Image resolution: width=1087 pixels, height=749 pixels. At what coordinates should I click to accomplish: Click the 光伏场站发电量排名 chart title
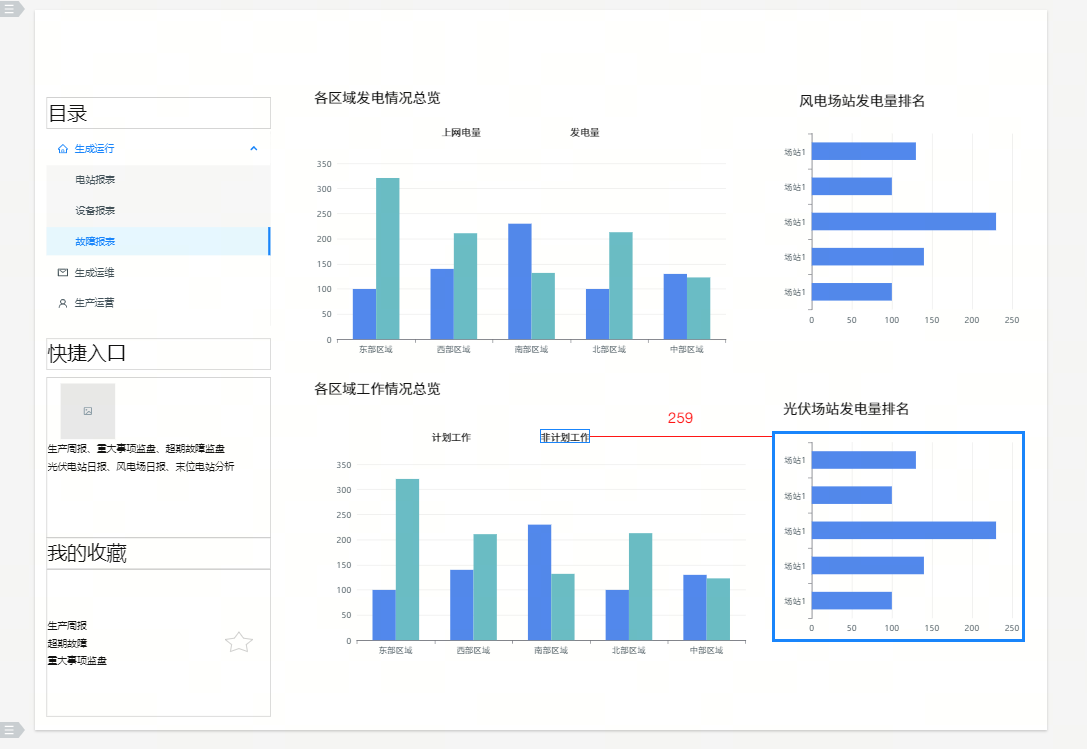point(846,409)
